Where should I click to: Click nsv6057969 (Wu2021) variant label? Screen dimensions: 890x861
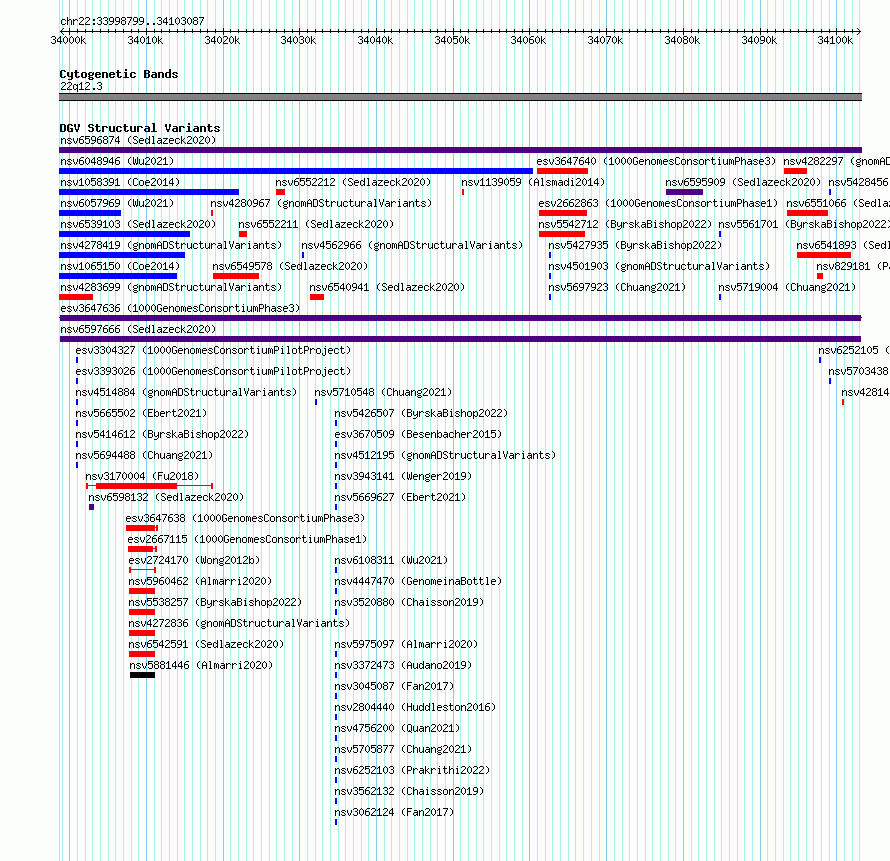[117, 203]
